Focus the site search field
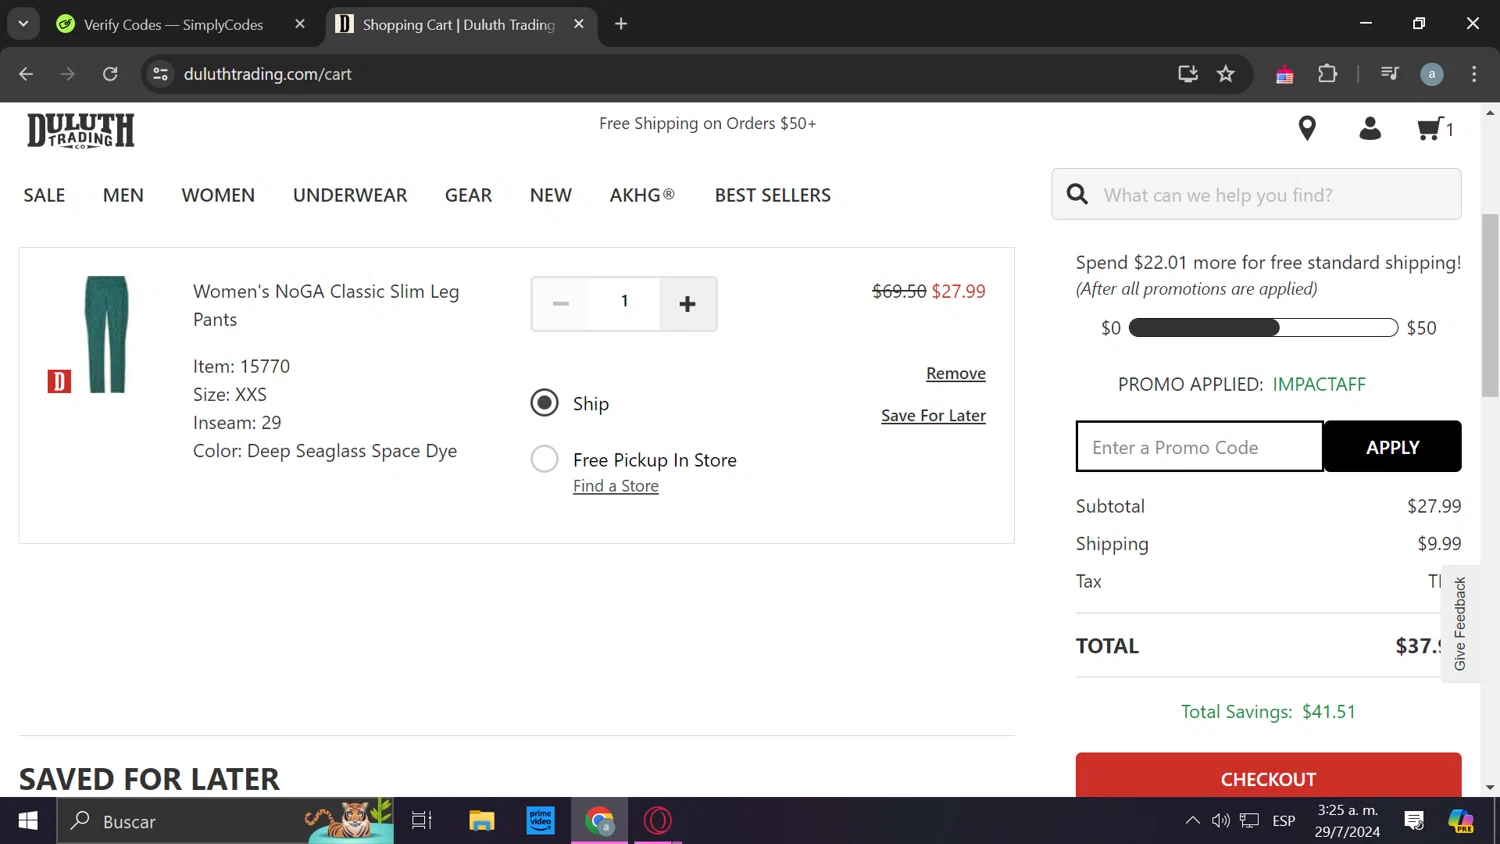 pyautogui.click(x=1256, y=194)
